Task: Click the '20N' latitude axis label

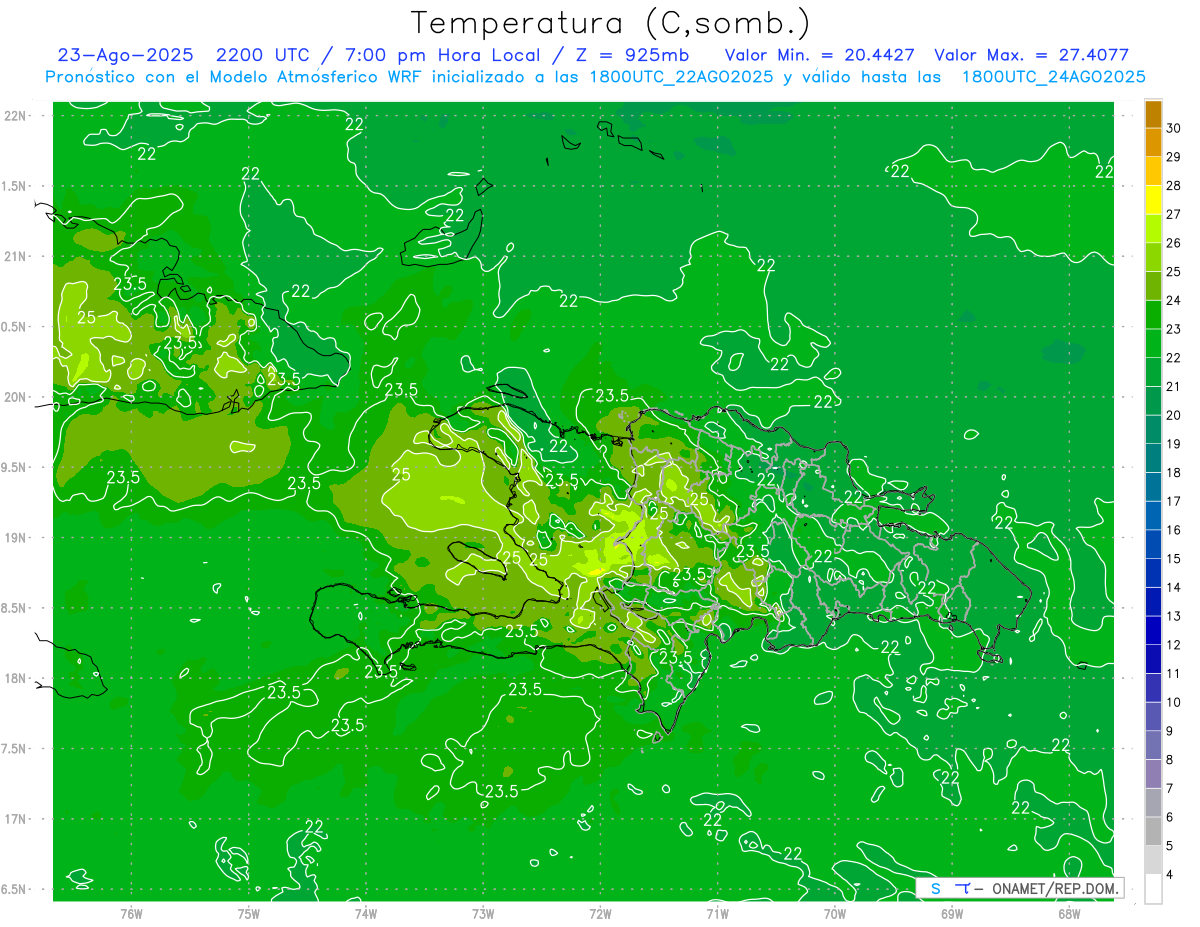Action: 15,398
